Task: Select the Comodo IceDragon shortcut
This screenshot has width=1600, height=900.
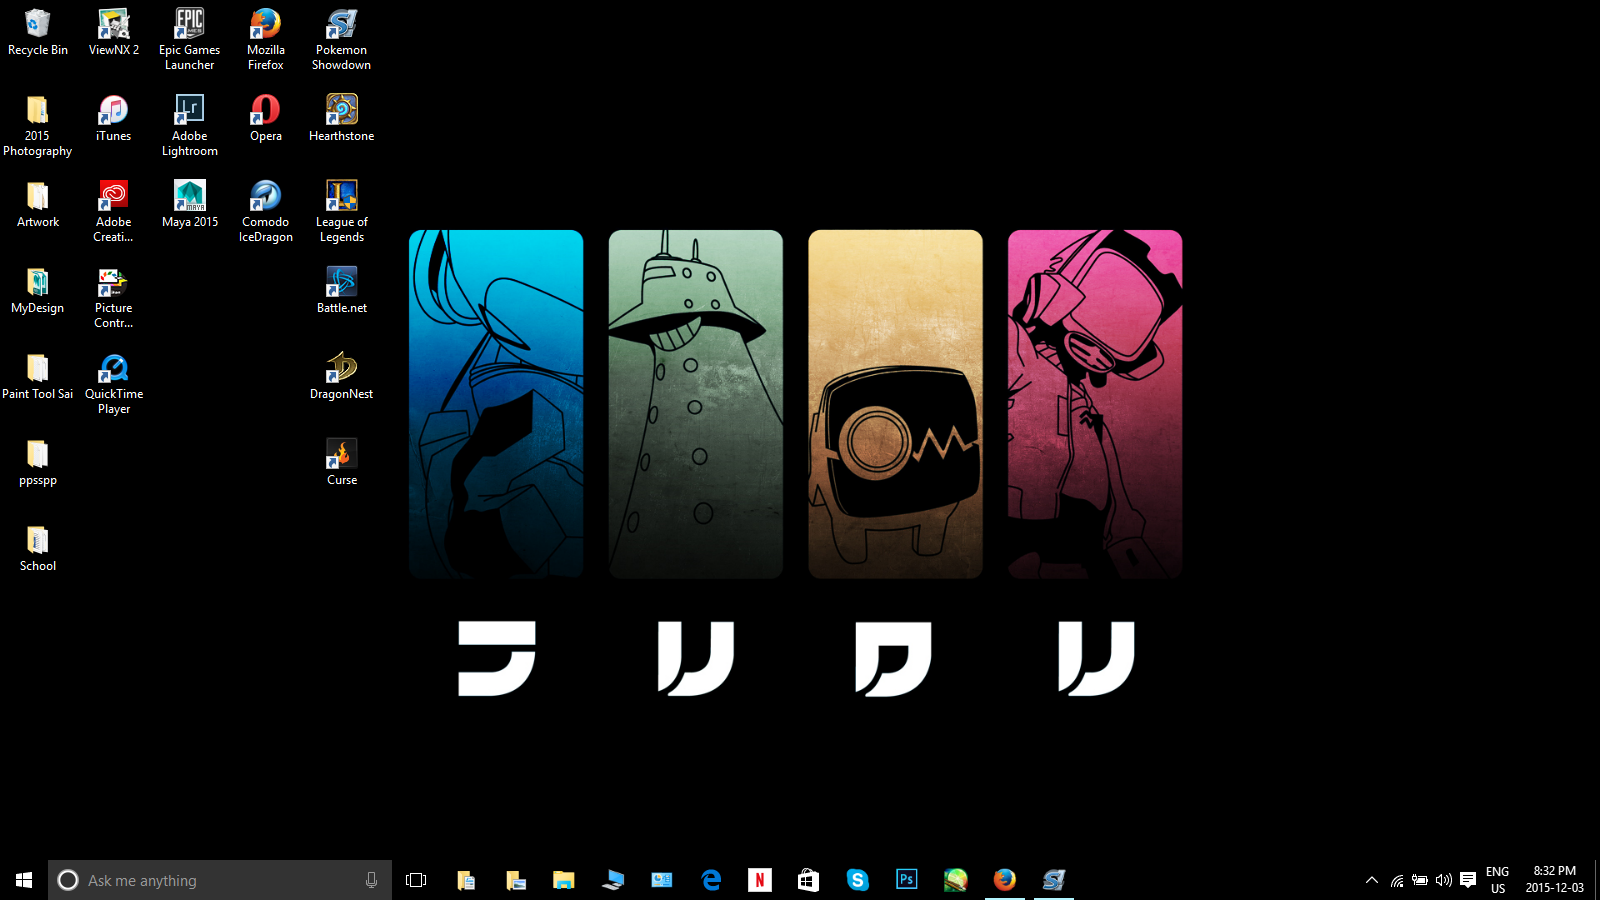Action: pyautogui.click(x=265, y=211)
